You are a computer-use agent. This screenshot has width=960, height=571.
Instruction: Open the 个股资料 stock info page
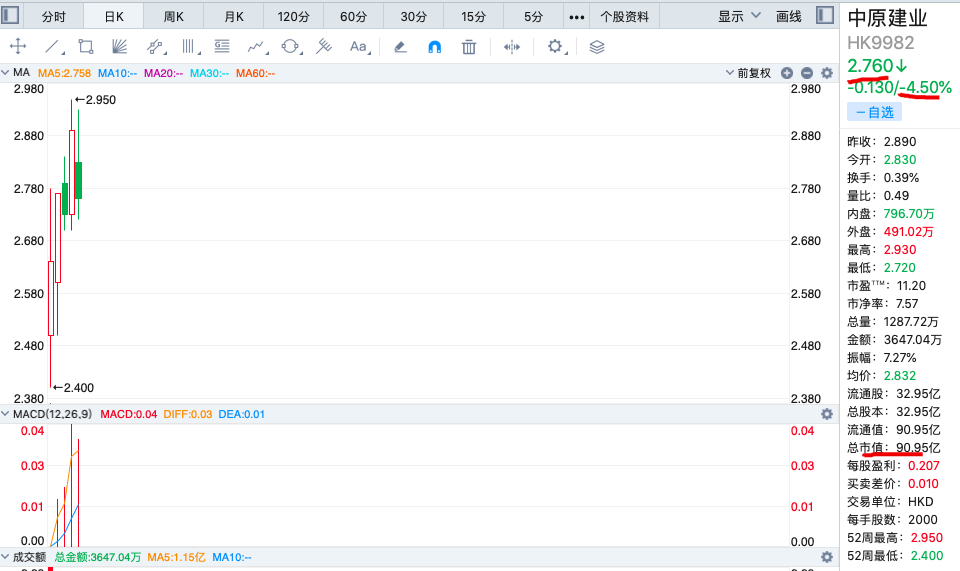(x=624, y=16)
